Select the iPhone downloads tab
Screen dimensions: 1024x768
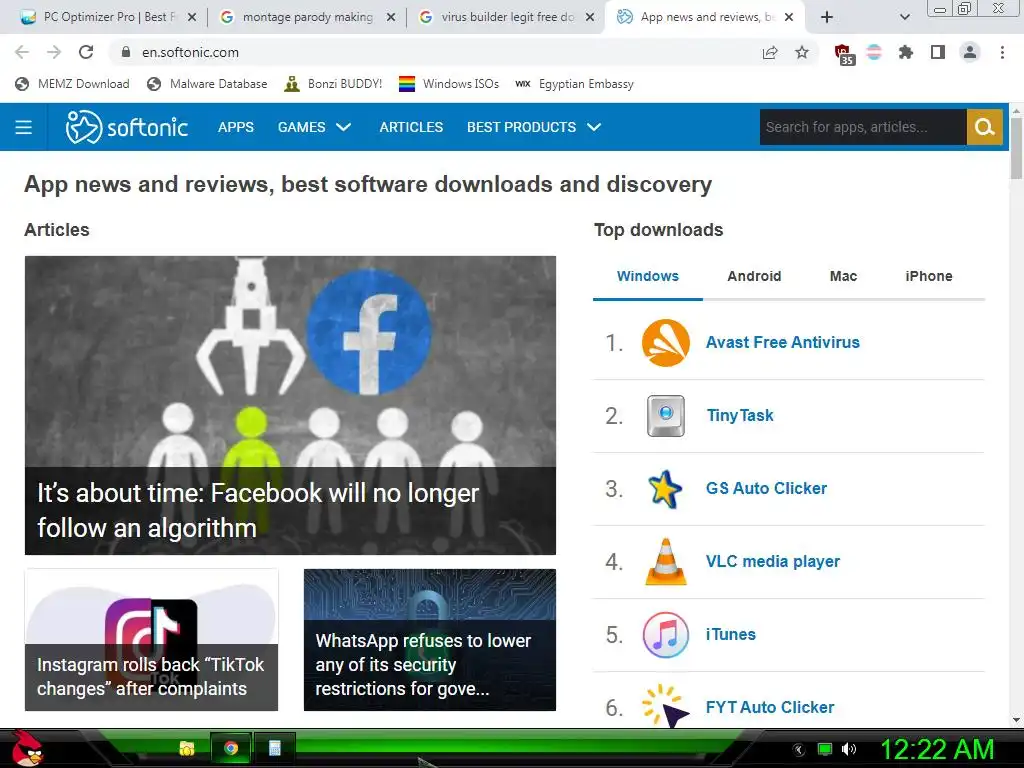click(x=929, y=276)
